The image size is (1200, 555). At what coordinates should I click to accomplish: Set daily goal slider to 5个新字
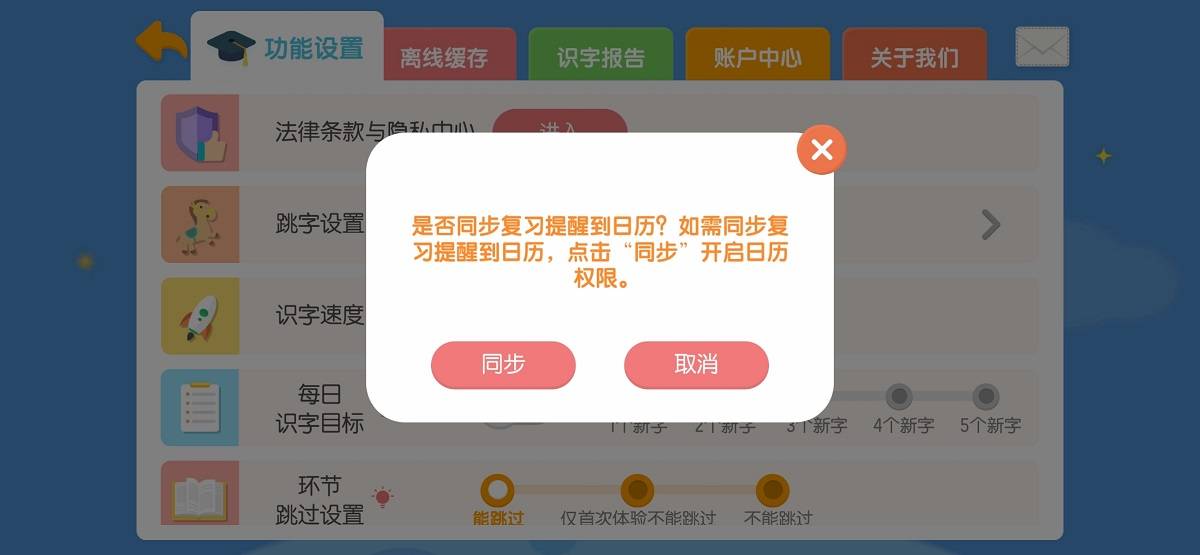(x=986, y=397)
